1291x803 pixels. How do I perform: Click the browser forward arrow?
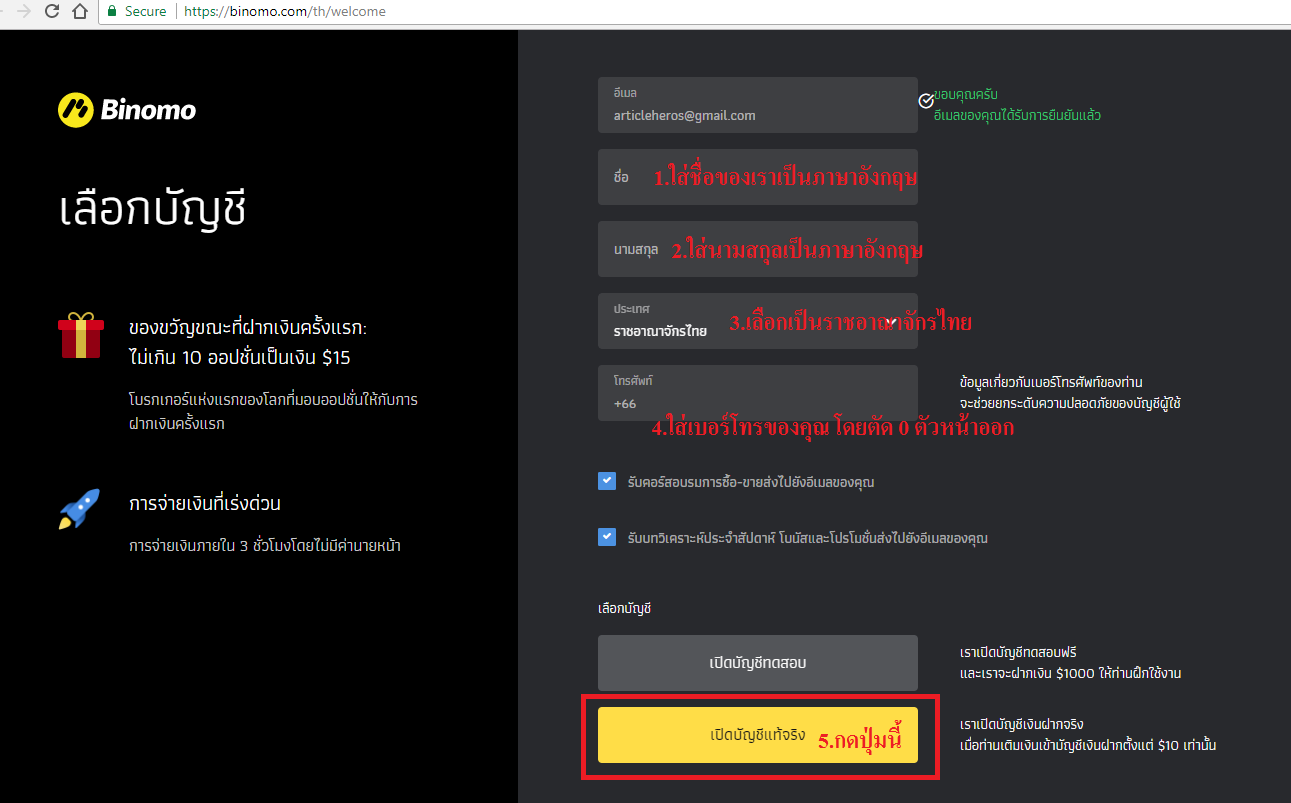23,12
